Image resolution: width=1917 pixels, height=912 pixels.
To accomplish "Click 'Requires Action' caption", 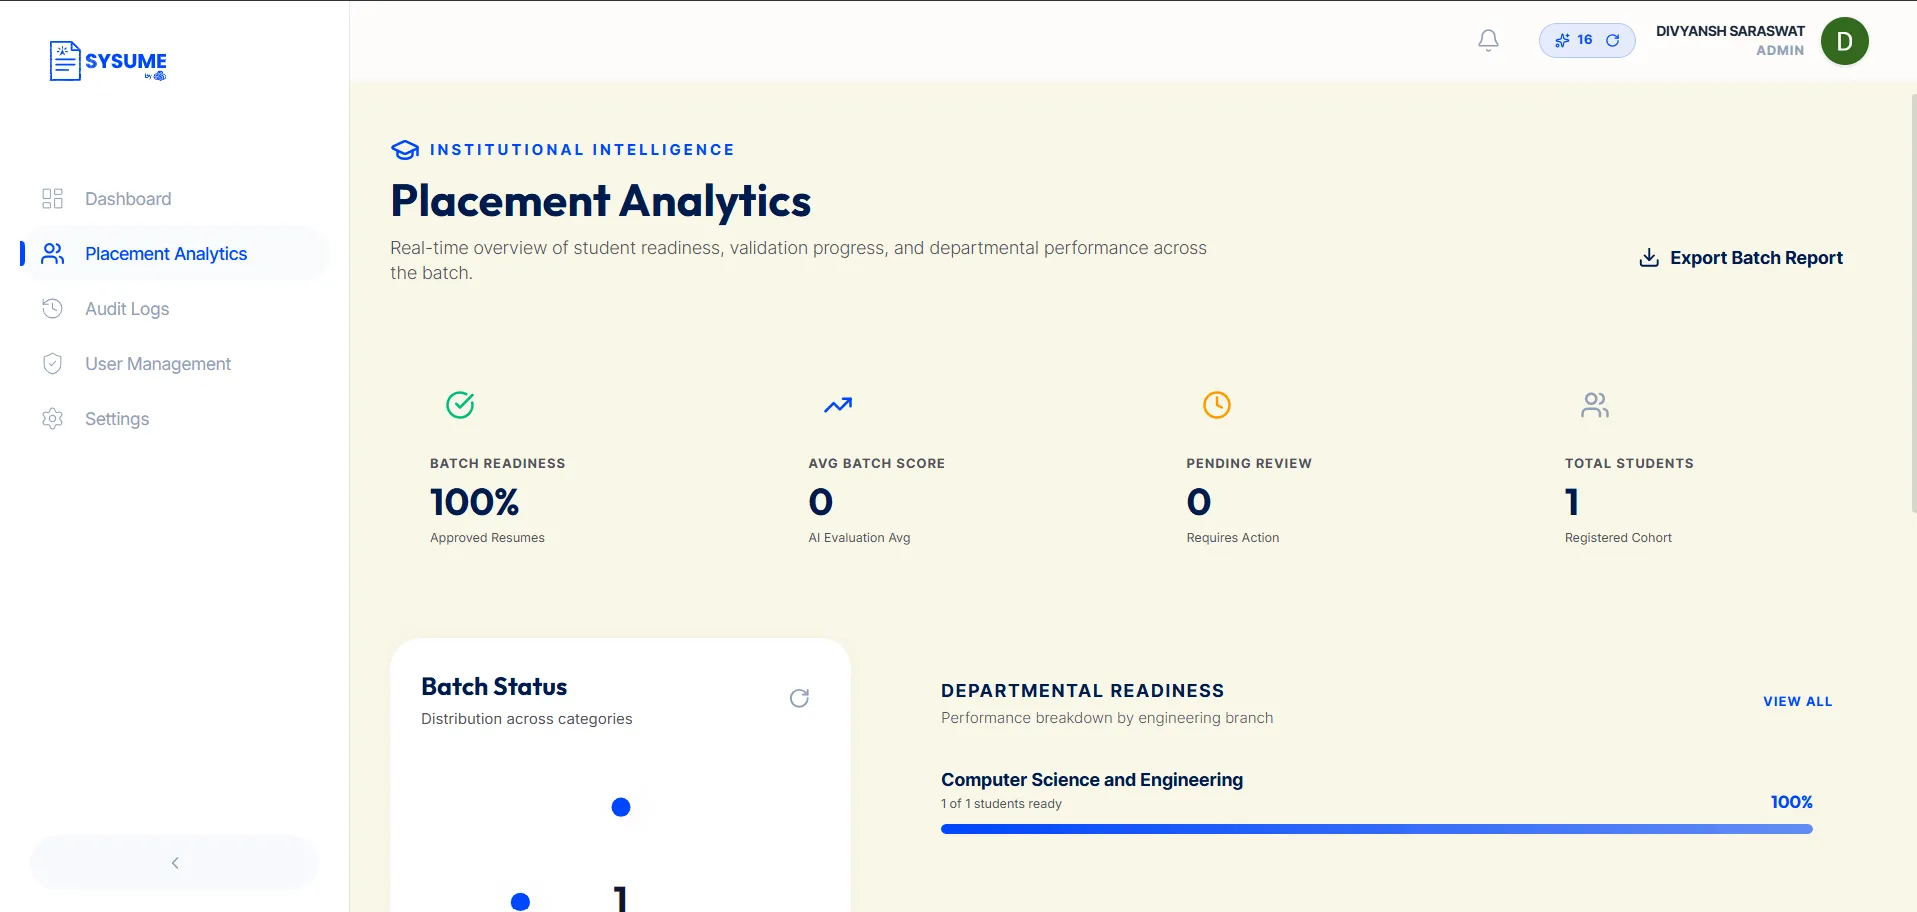I will (1233, 537).
